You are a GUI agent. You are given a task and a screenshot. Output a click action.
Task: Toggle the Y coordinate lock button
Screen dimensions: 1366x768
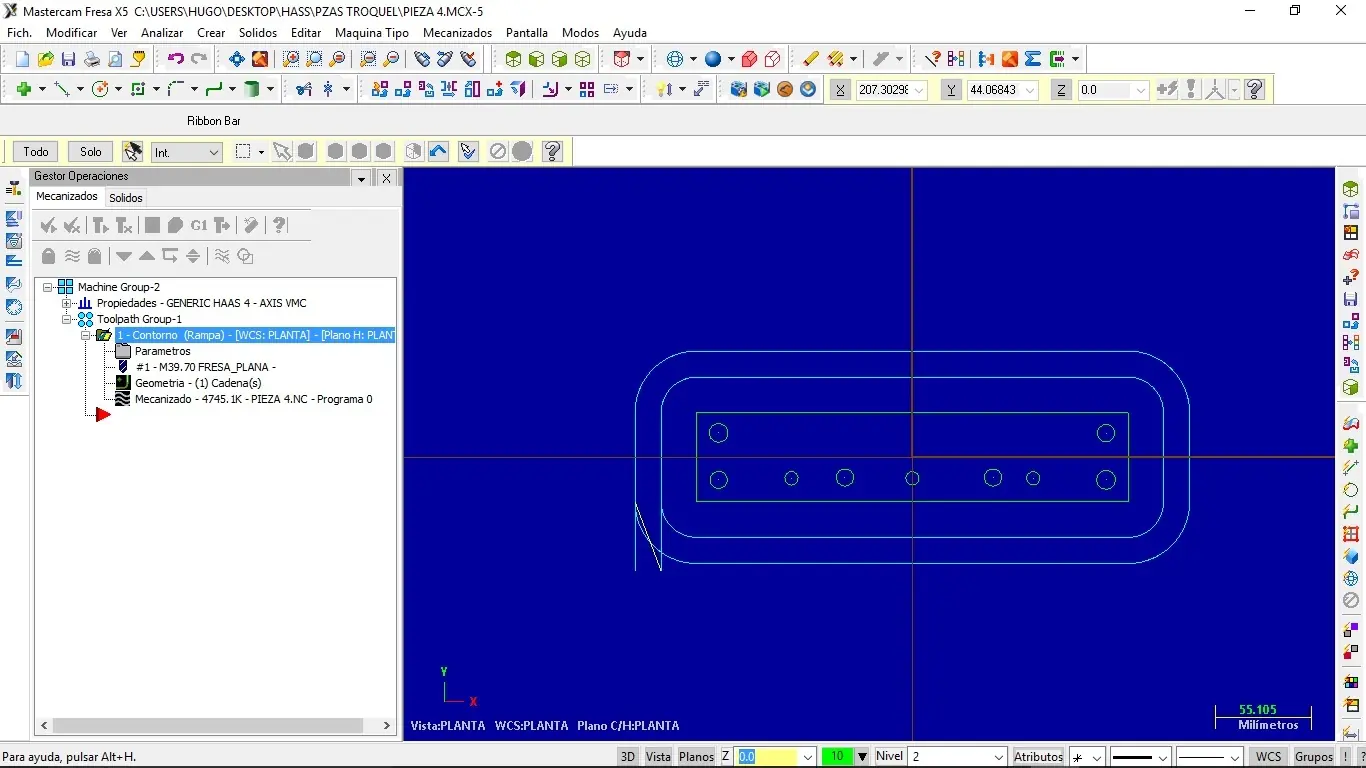(951, 90)
